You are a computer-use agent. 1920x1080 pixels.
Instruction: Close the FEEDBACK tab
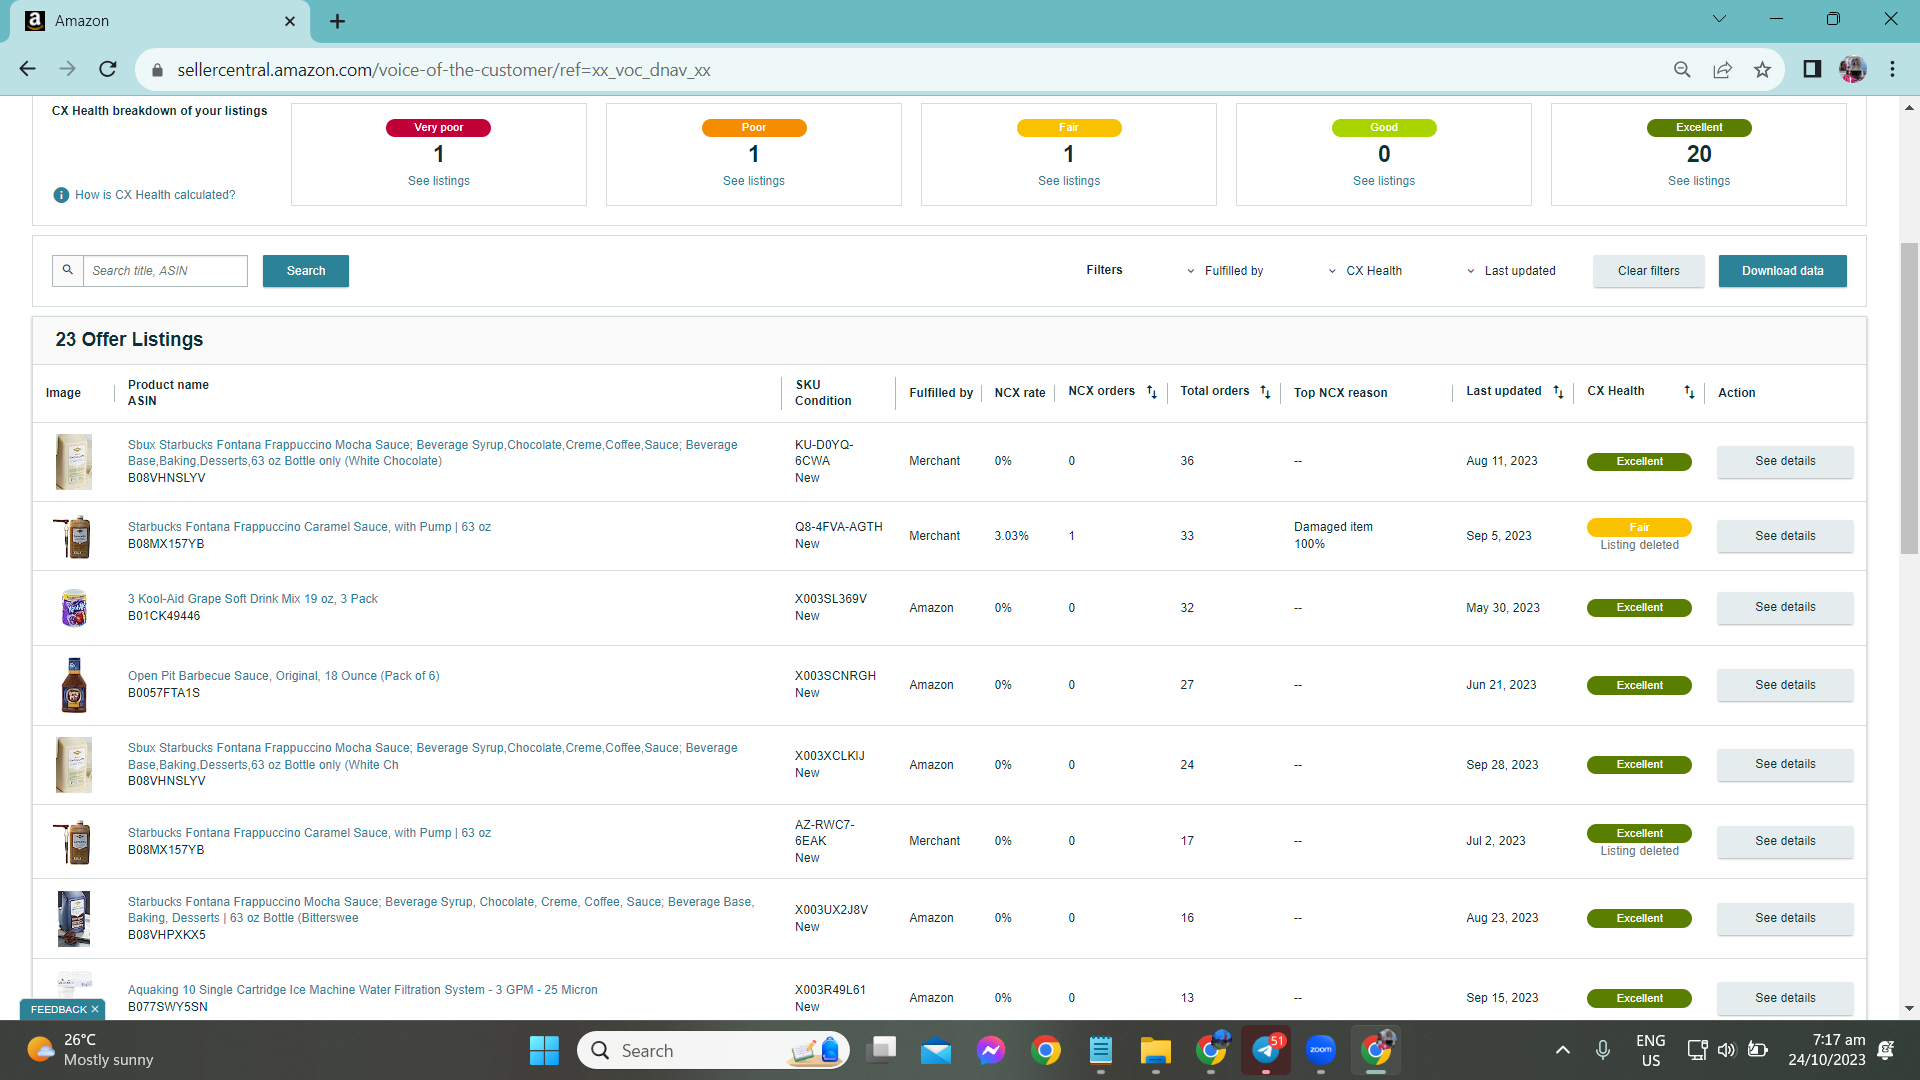(95, 1009)
